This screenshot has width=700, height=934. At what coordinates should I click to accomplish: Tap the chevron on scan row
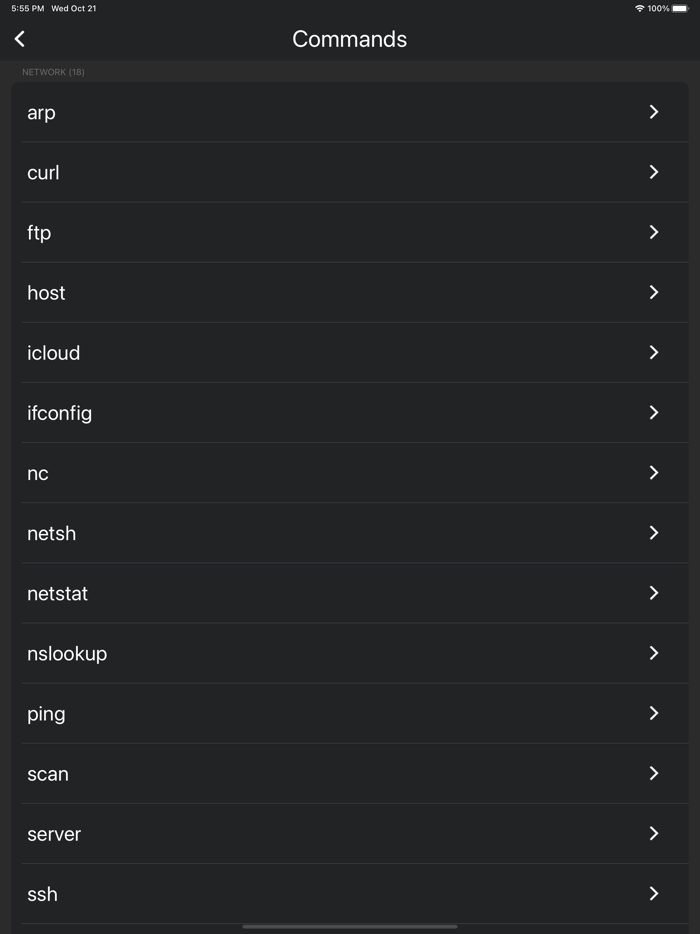pos(654,773)
